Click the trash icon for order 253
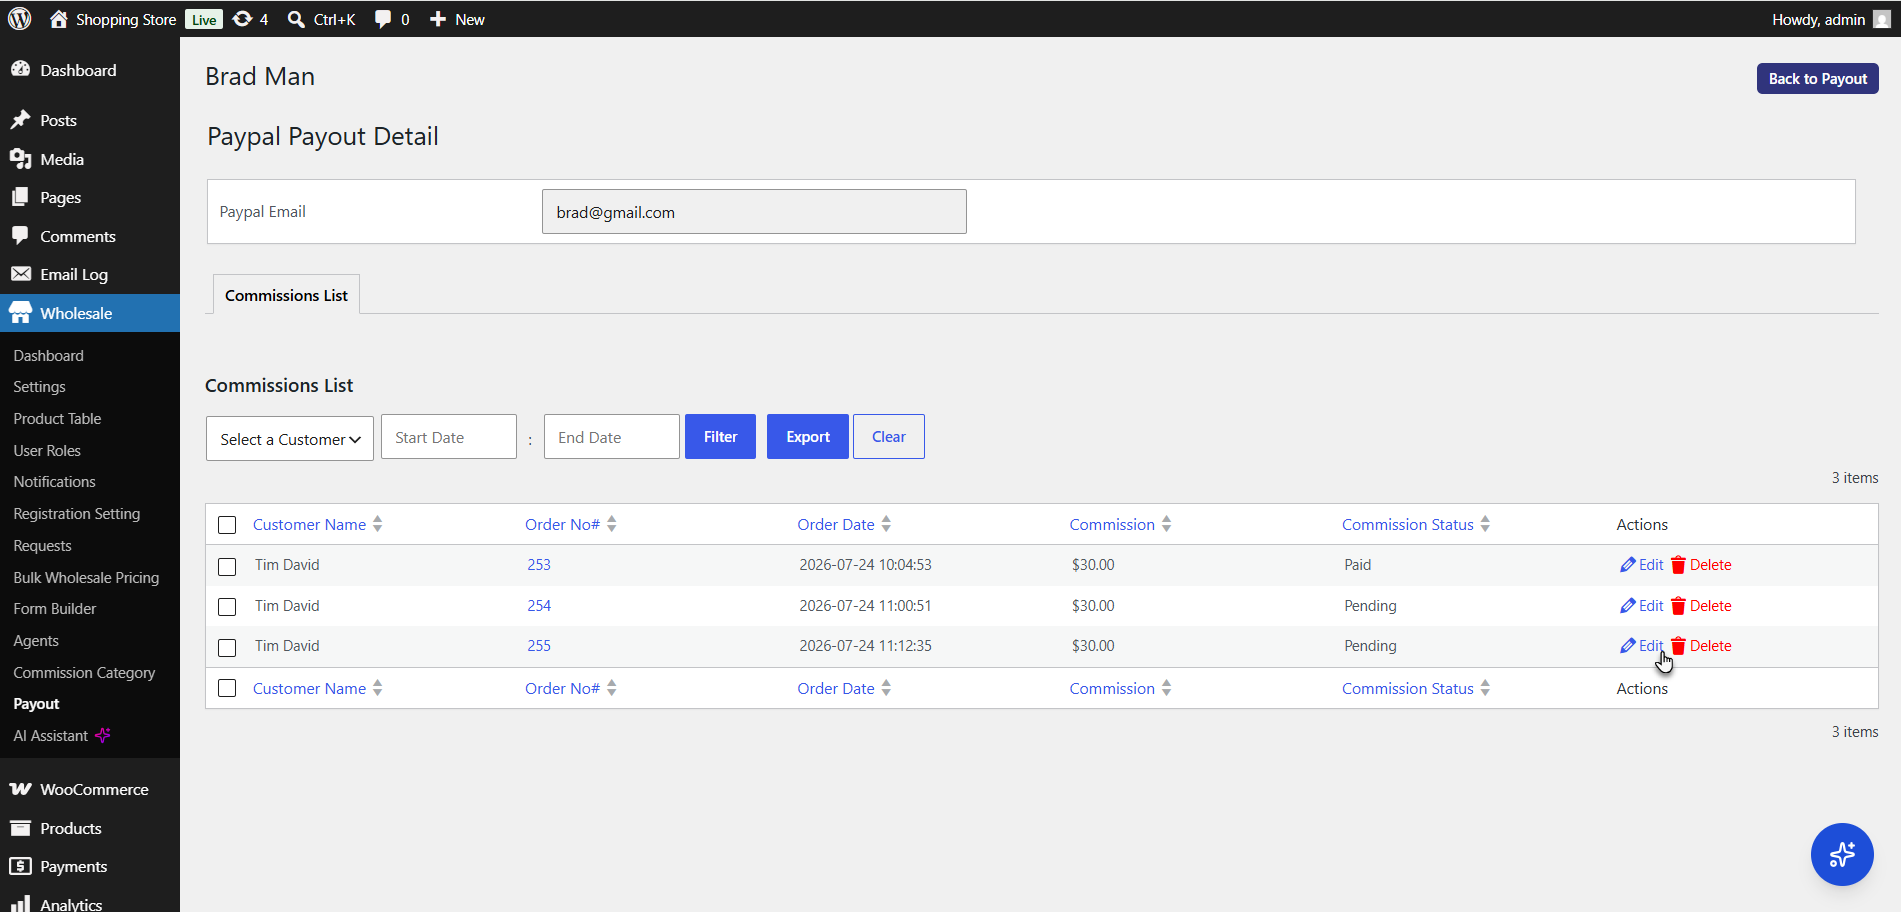The width and height of the screenshot is (1901, 912). (x=1678, y=565)
